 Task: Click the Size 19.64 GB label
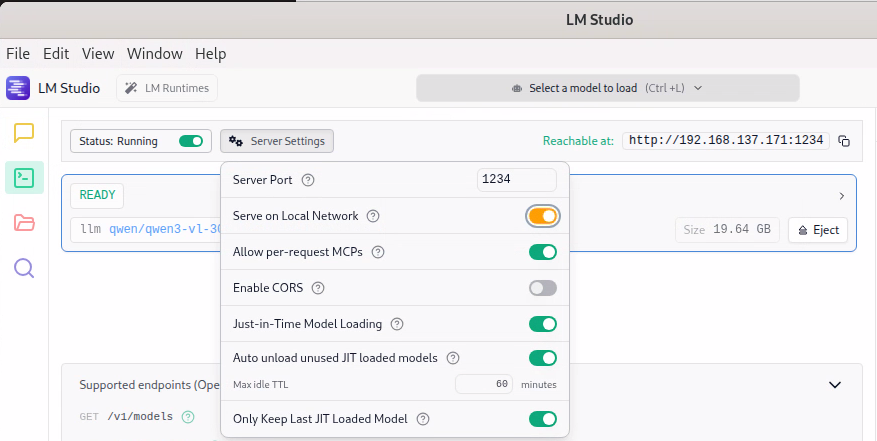[727, 229]
